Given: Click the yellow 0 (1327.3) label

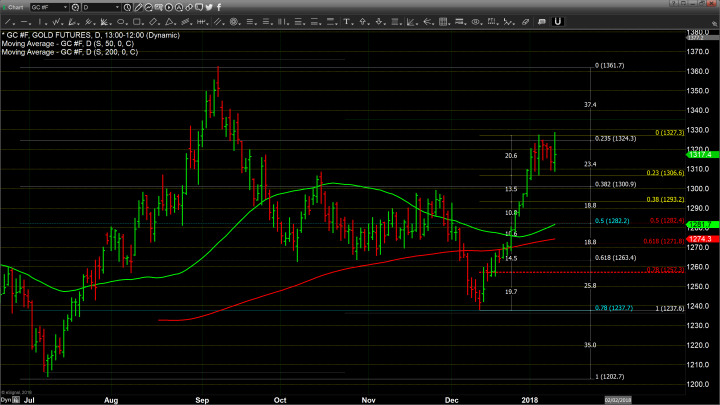Looking at the screenshot, I should click(669, 133).
